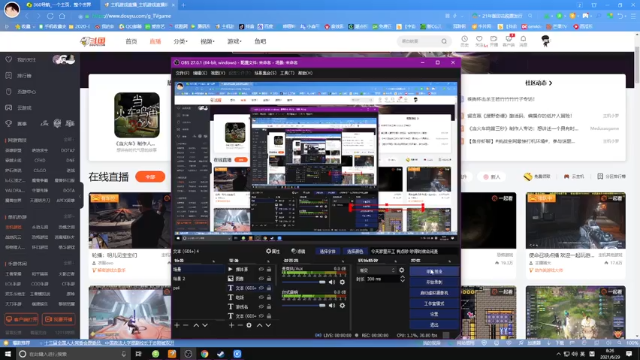Add a new scene in OBS
The height and width of the screenshot is (360, 640).
click(x=177, y=325)
